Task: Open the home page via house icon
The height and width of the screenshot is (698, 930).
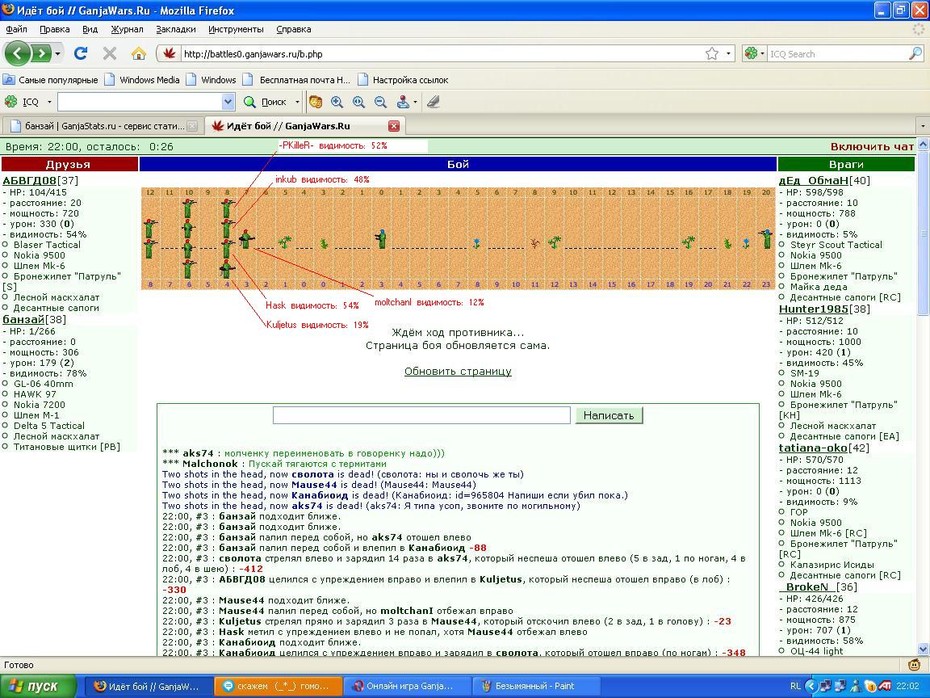Action: click(138, 53)
